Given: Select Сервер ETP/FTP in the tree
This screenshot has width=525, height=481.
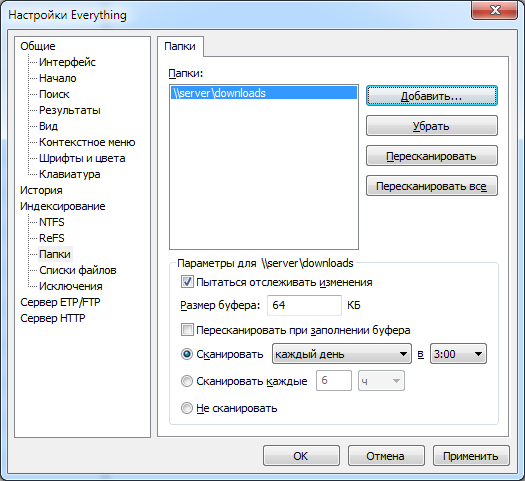Looking at the screenshot, I should tap(60, 302).
